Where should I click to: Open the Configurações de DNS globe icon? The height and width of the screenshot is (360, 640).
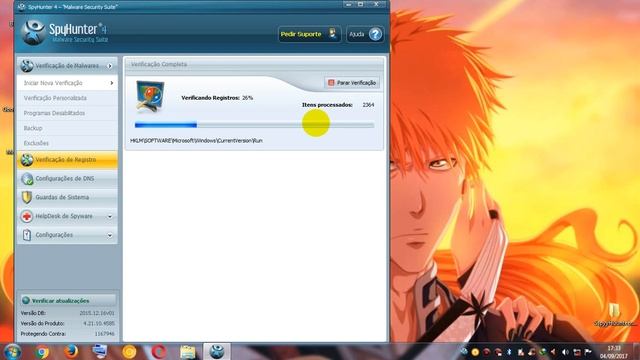pos(27,179)
